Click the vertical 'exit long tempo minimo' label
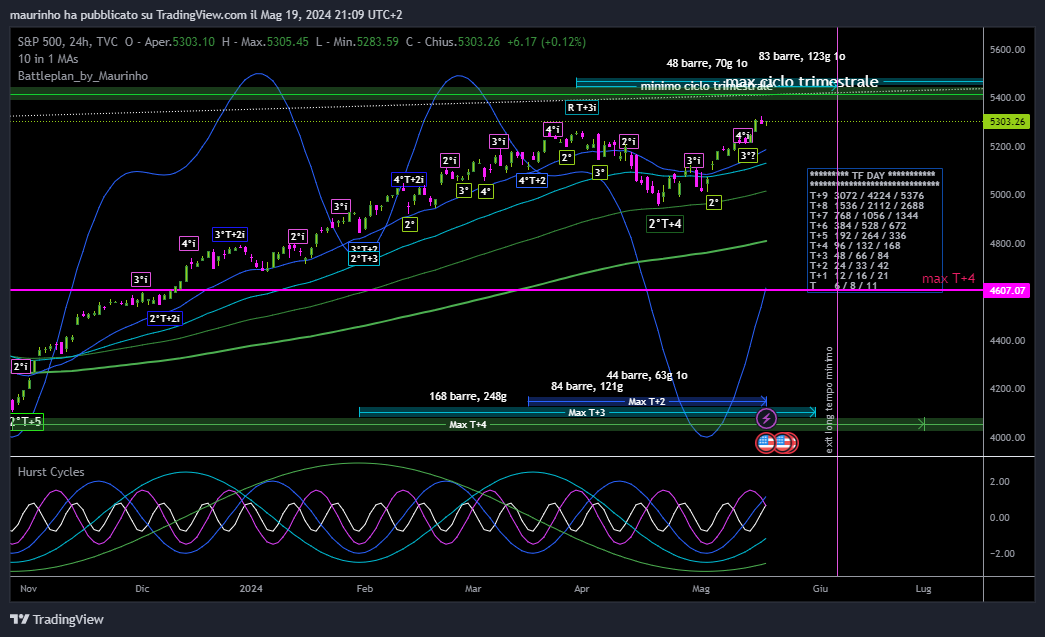Viewport: 1045px width, 637px height. 829,400
